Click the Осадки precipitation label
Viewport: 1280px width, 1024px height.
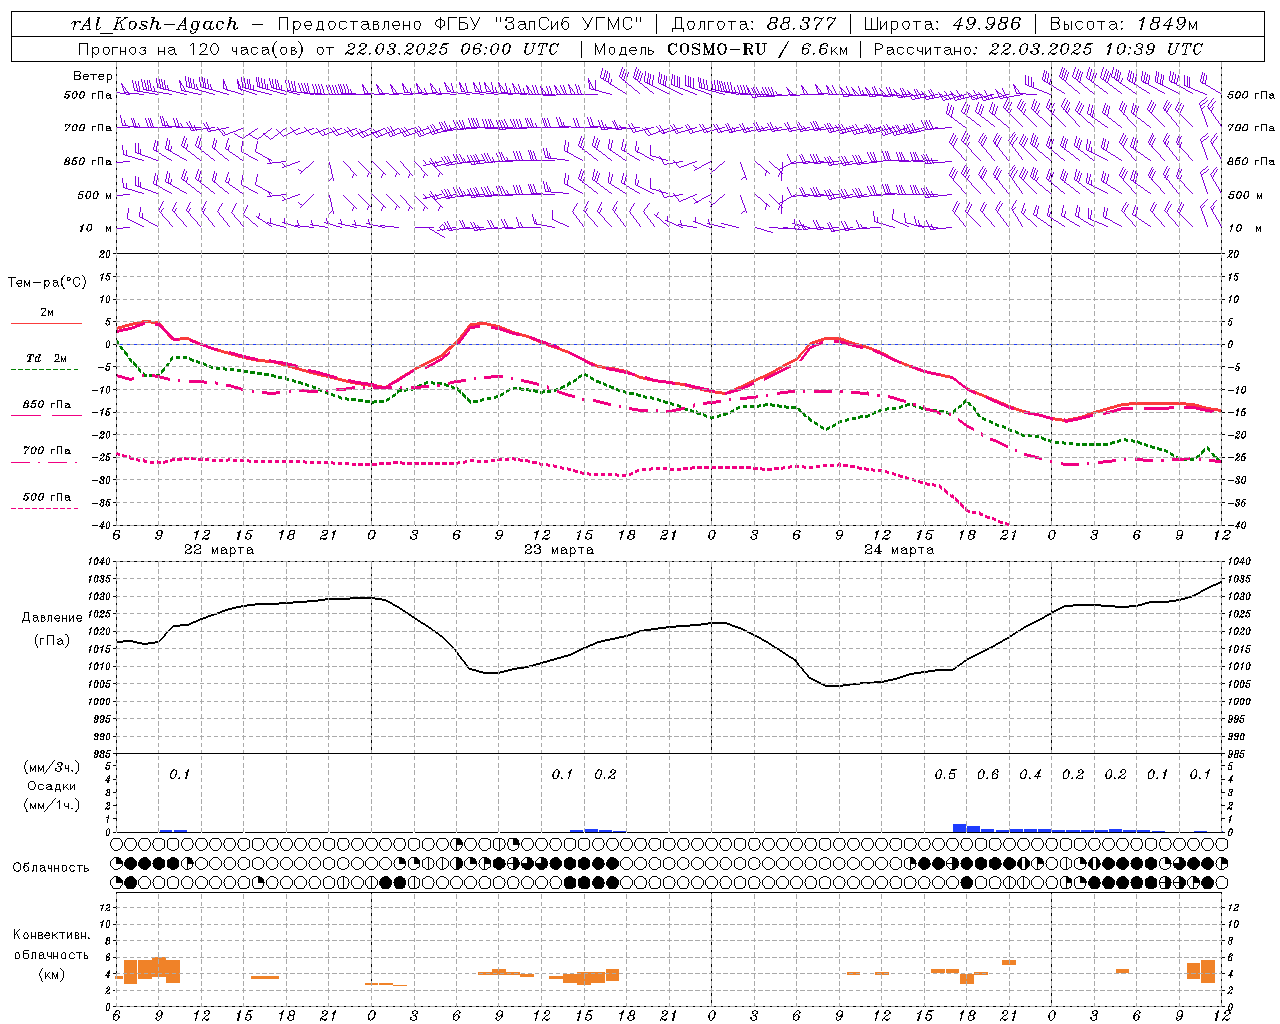52,786
